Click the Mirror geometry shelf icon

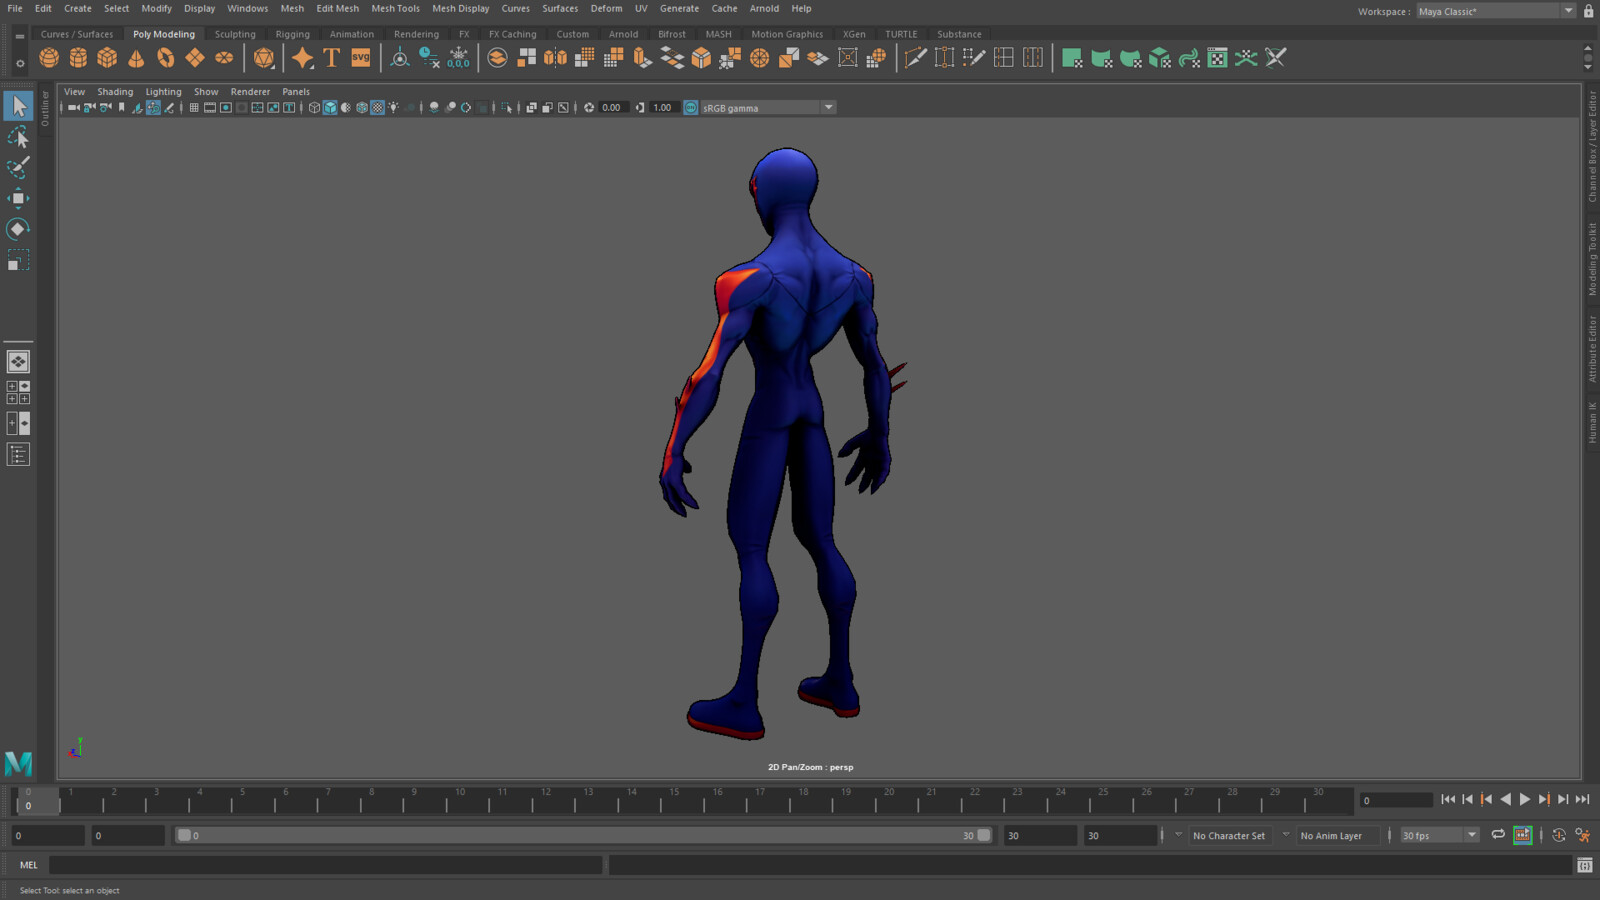(x=555, y=58)
